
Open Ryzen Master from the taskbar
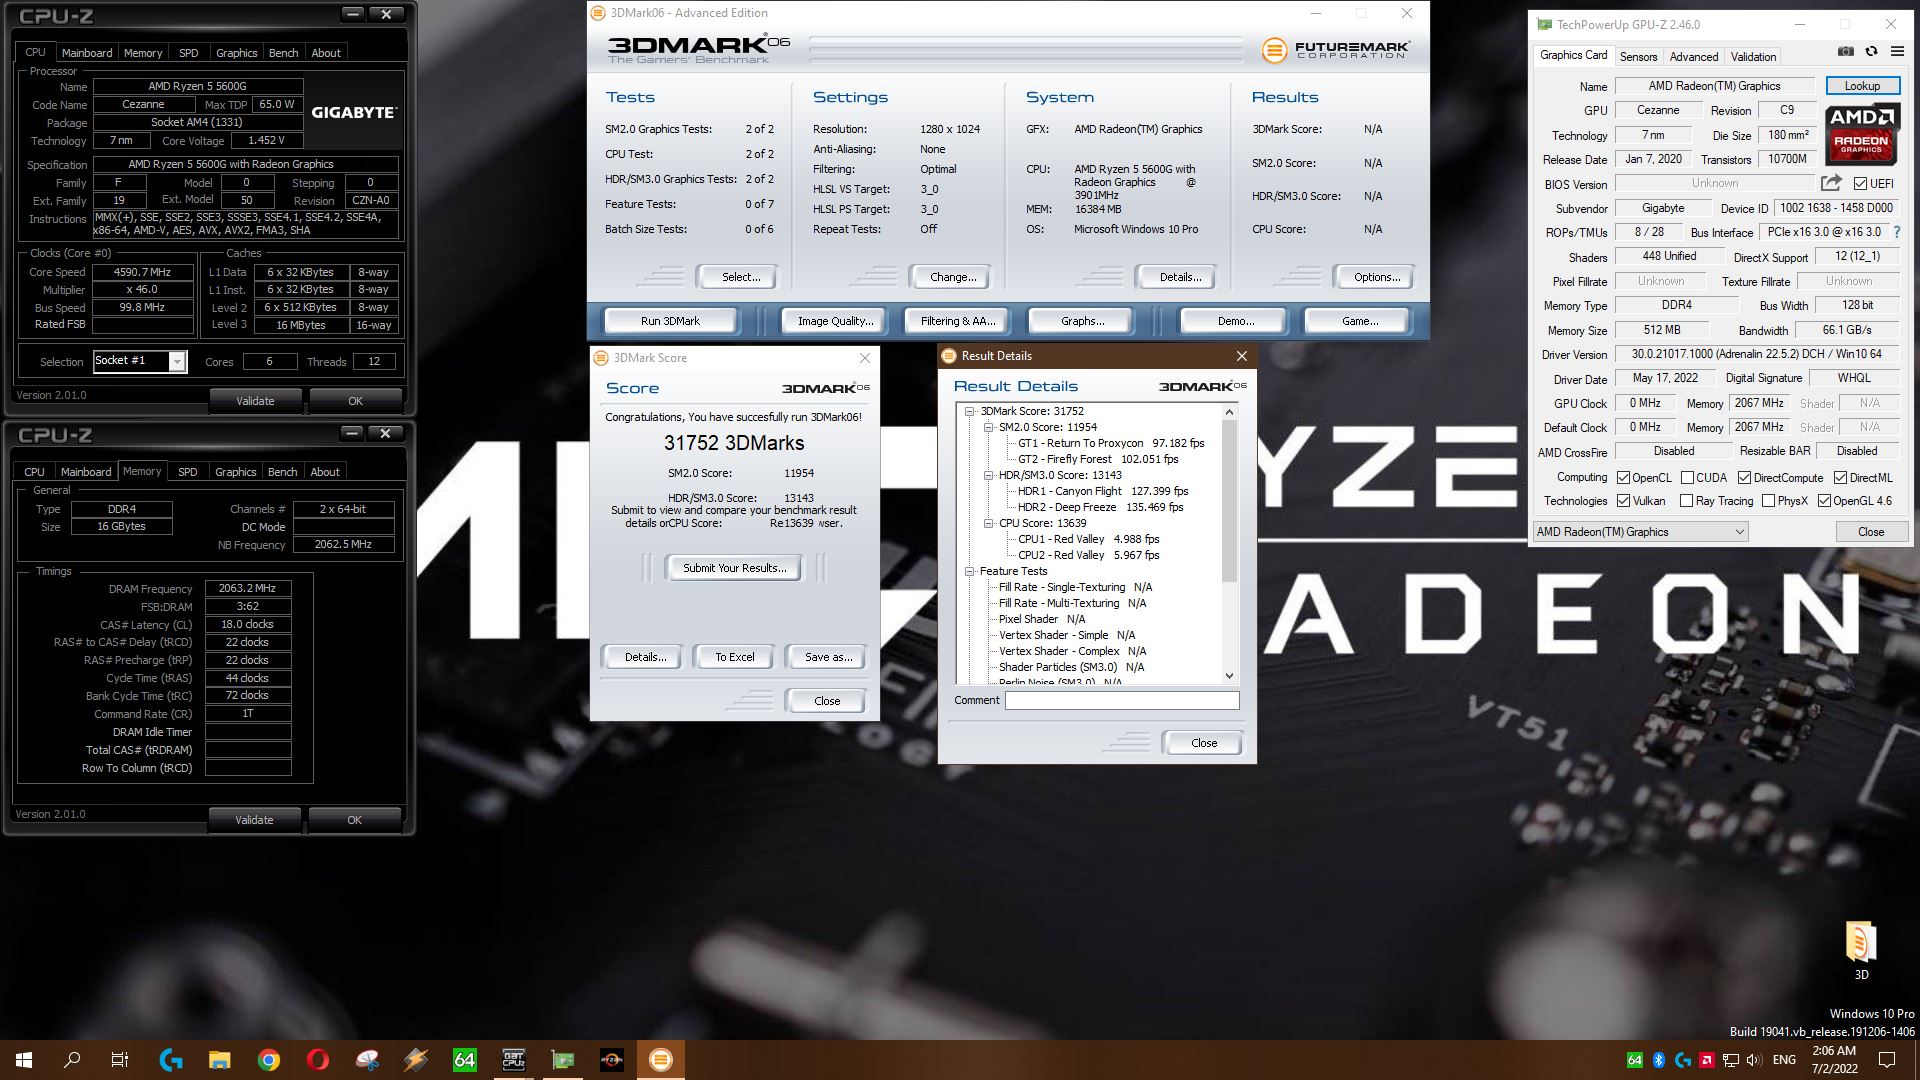point(612,1060)
